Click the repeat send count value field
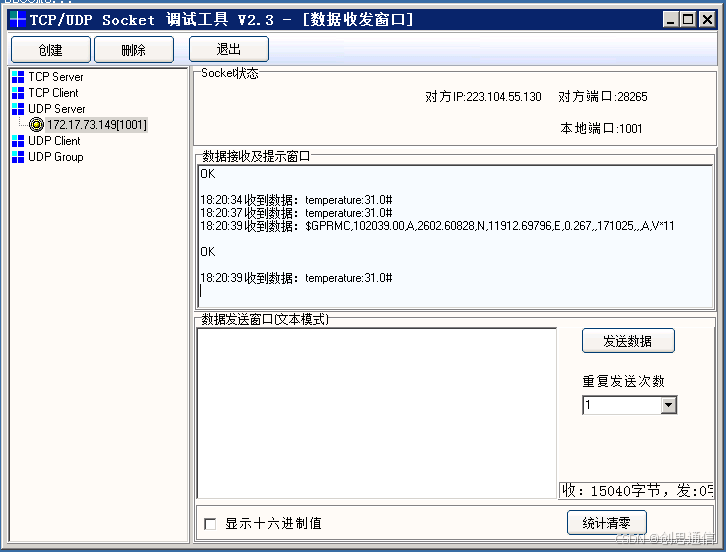Image resolution: width=726 pixels, height=552 pixels. 621,405
